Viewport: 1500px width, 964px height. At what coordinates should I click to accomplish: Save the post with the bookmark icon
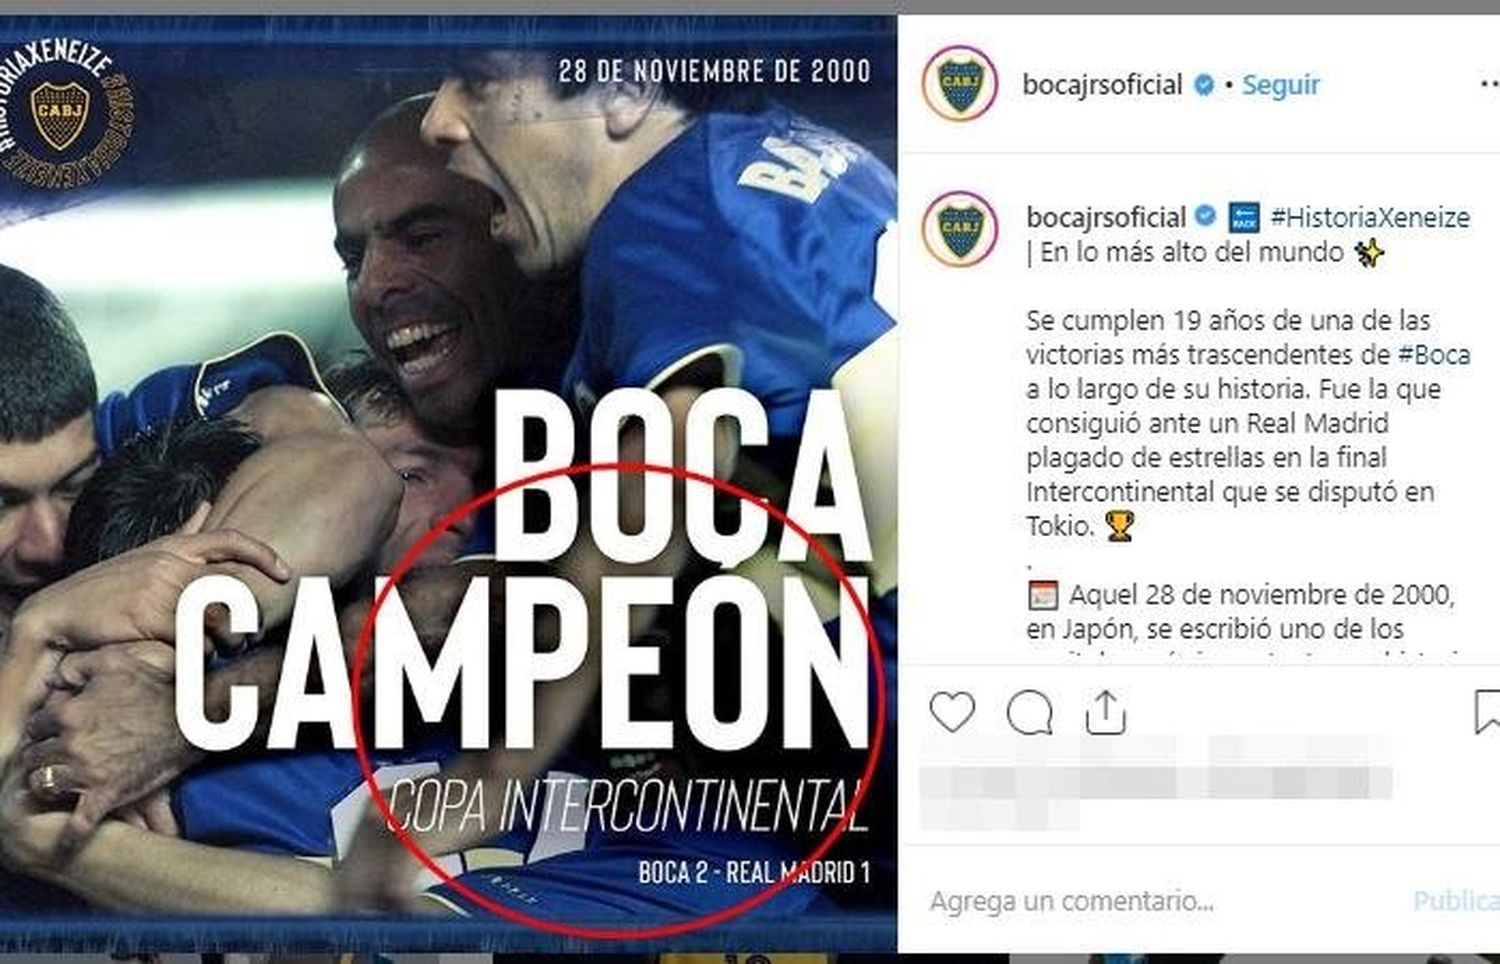[1488, 712]
